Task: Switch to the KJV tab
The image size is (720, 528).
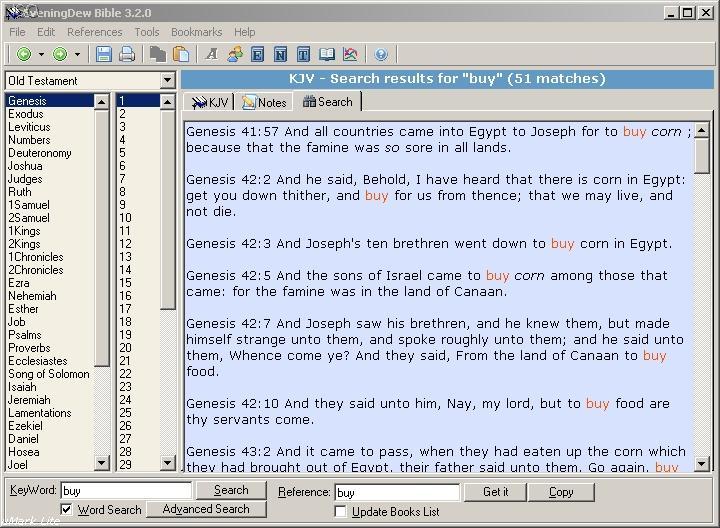Action: point(209,102)
